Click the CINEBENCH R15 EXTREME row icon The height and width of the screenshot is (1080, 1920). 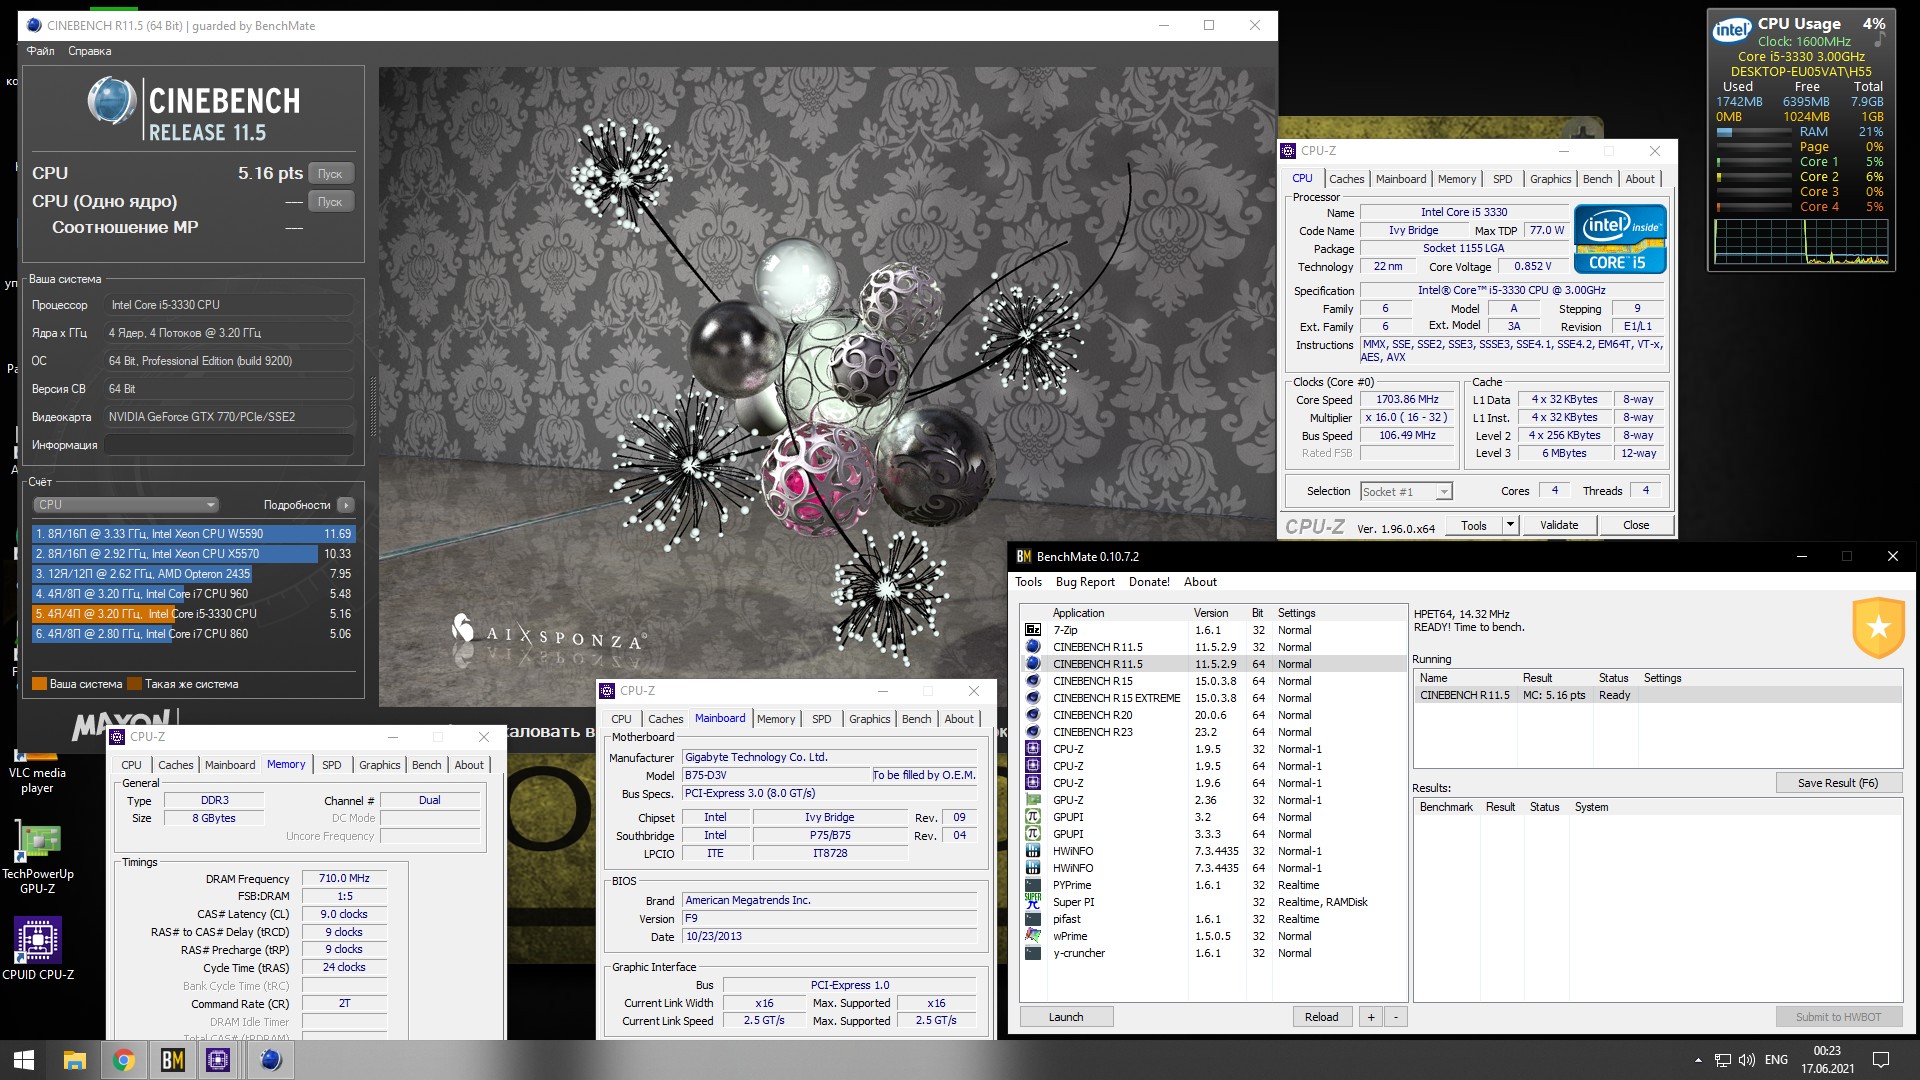click(x=1033, y=698)
